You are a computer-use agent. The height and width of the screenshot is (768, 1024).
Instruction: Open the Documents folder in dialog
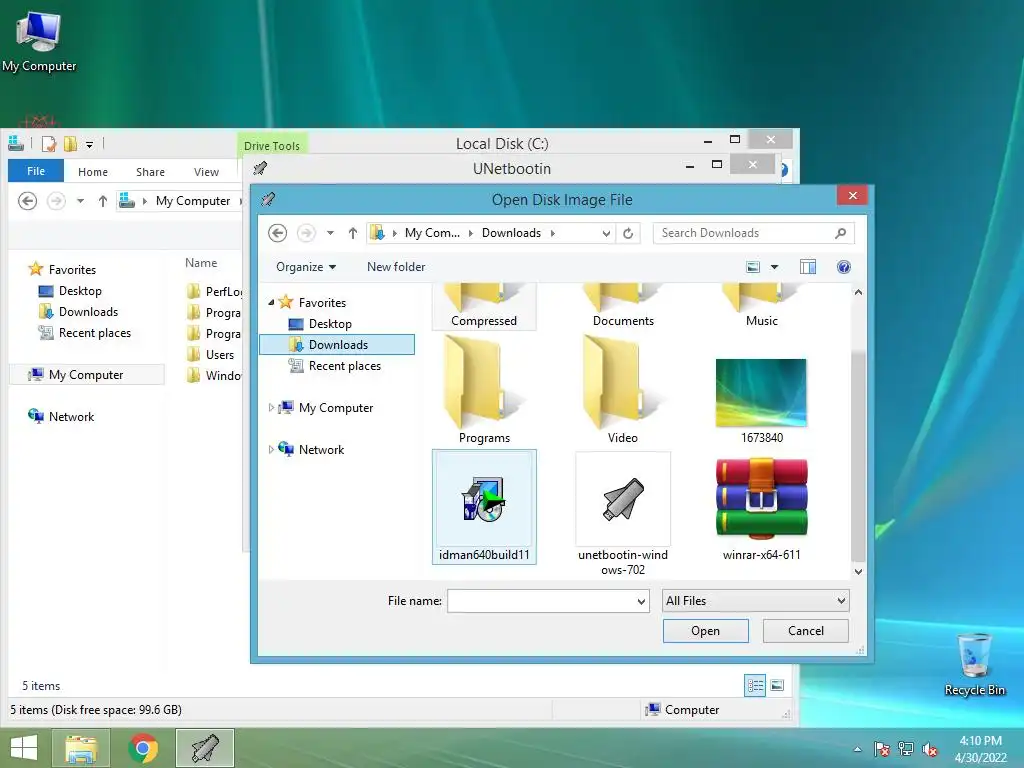tap(622, 306)
